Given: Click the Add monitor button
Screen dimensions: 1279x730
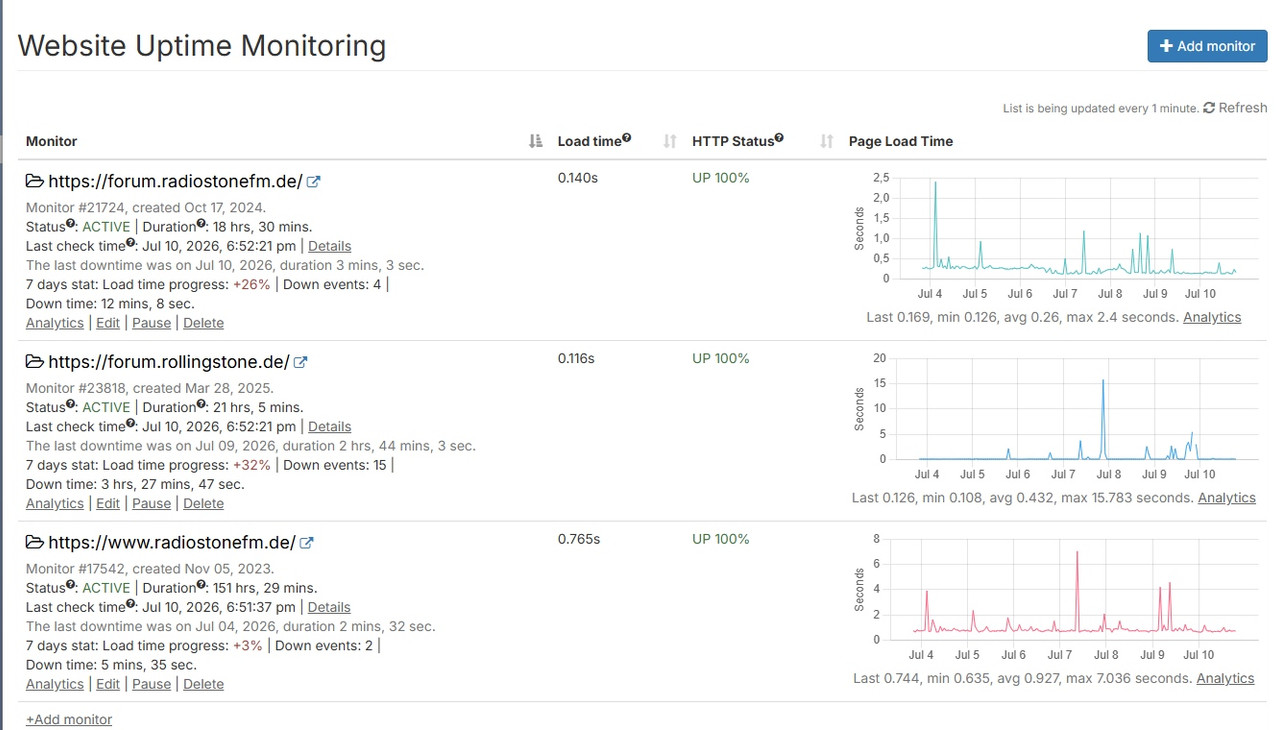Looking at the screenshot, I should point(1207,46).
